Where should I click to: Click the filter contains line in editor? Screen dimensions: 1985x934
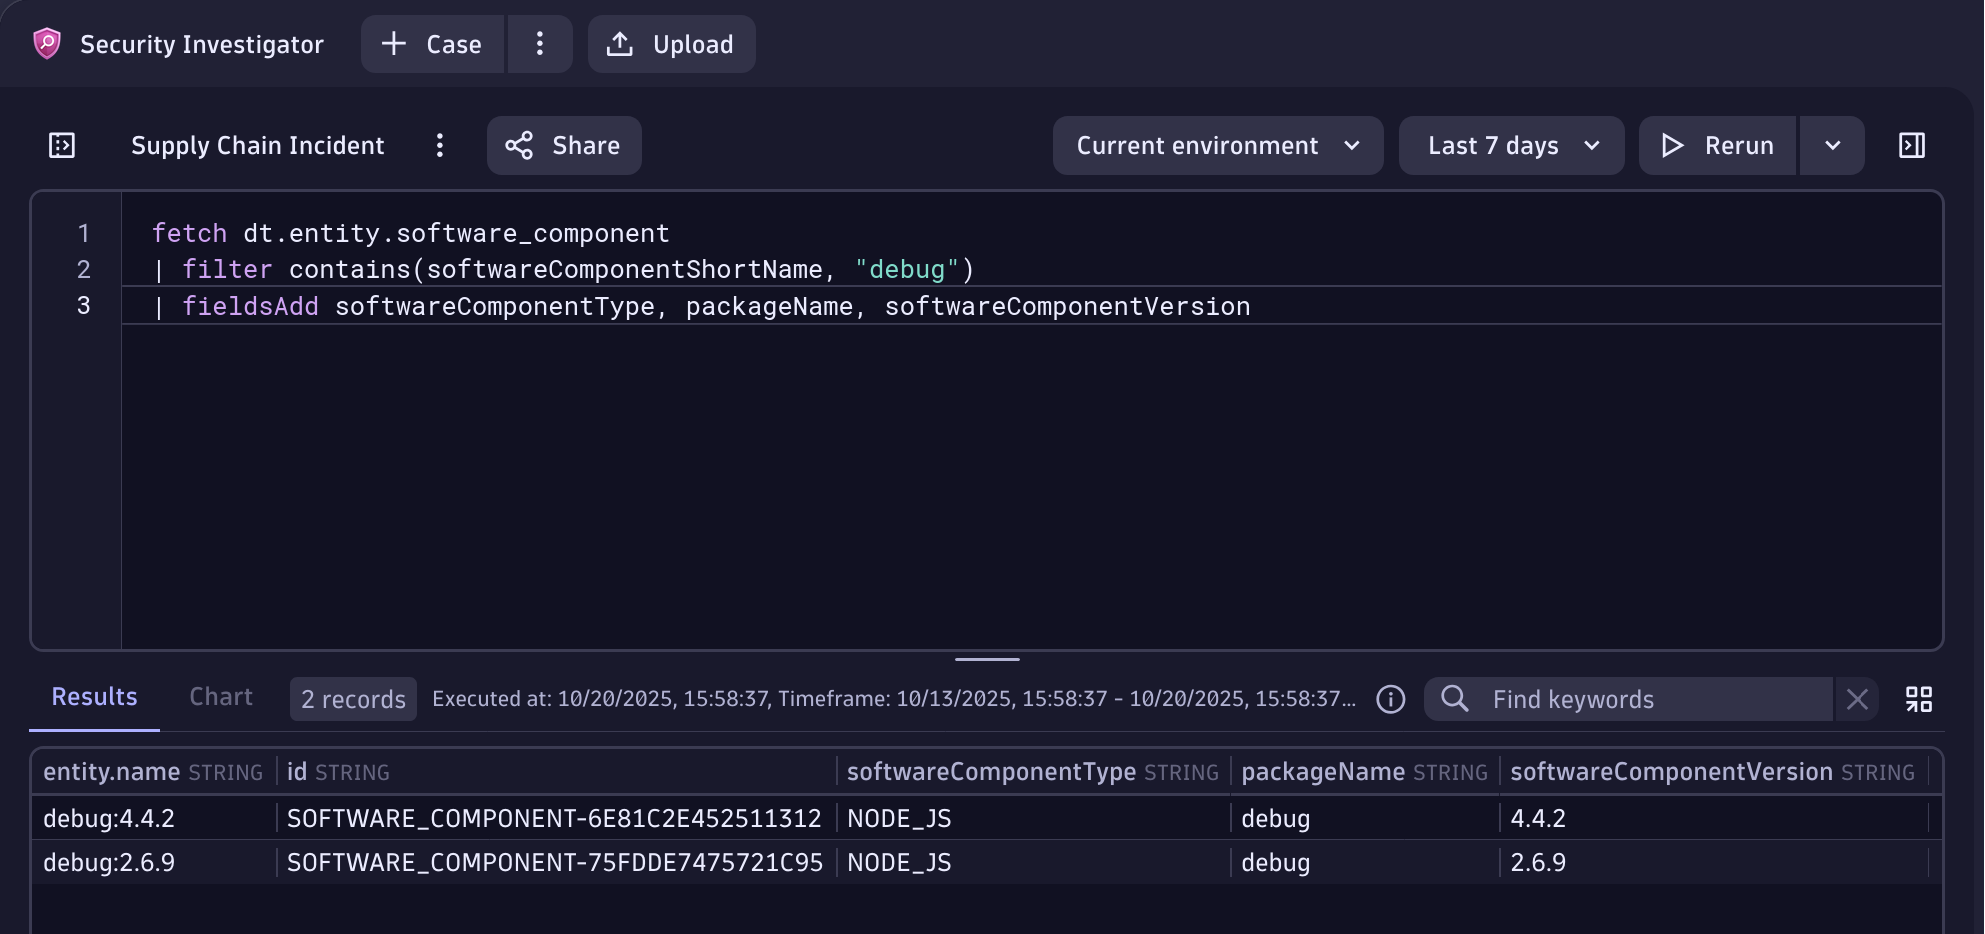(x=564, y=269)
